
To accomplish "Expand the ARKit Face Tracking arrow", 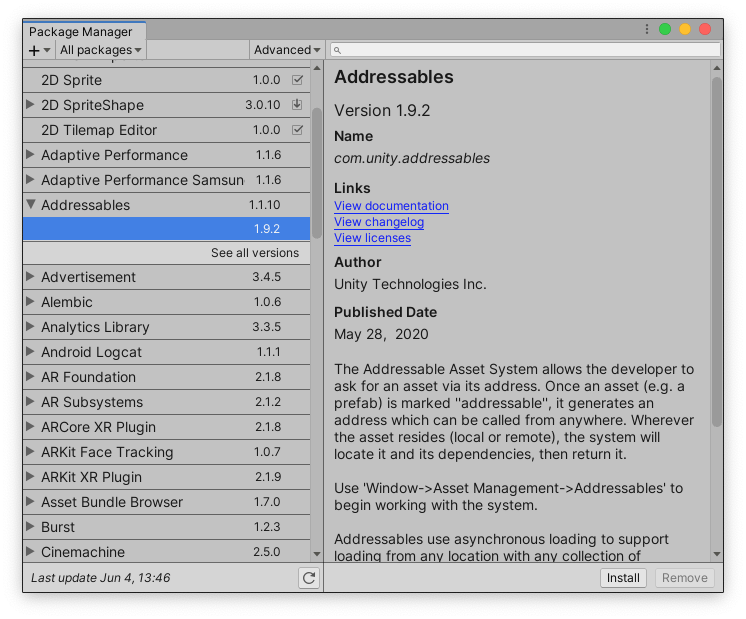I will click(x=30, y=451).
